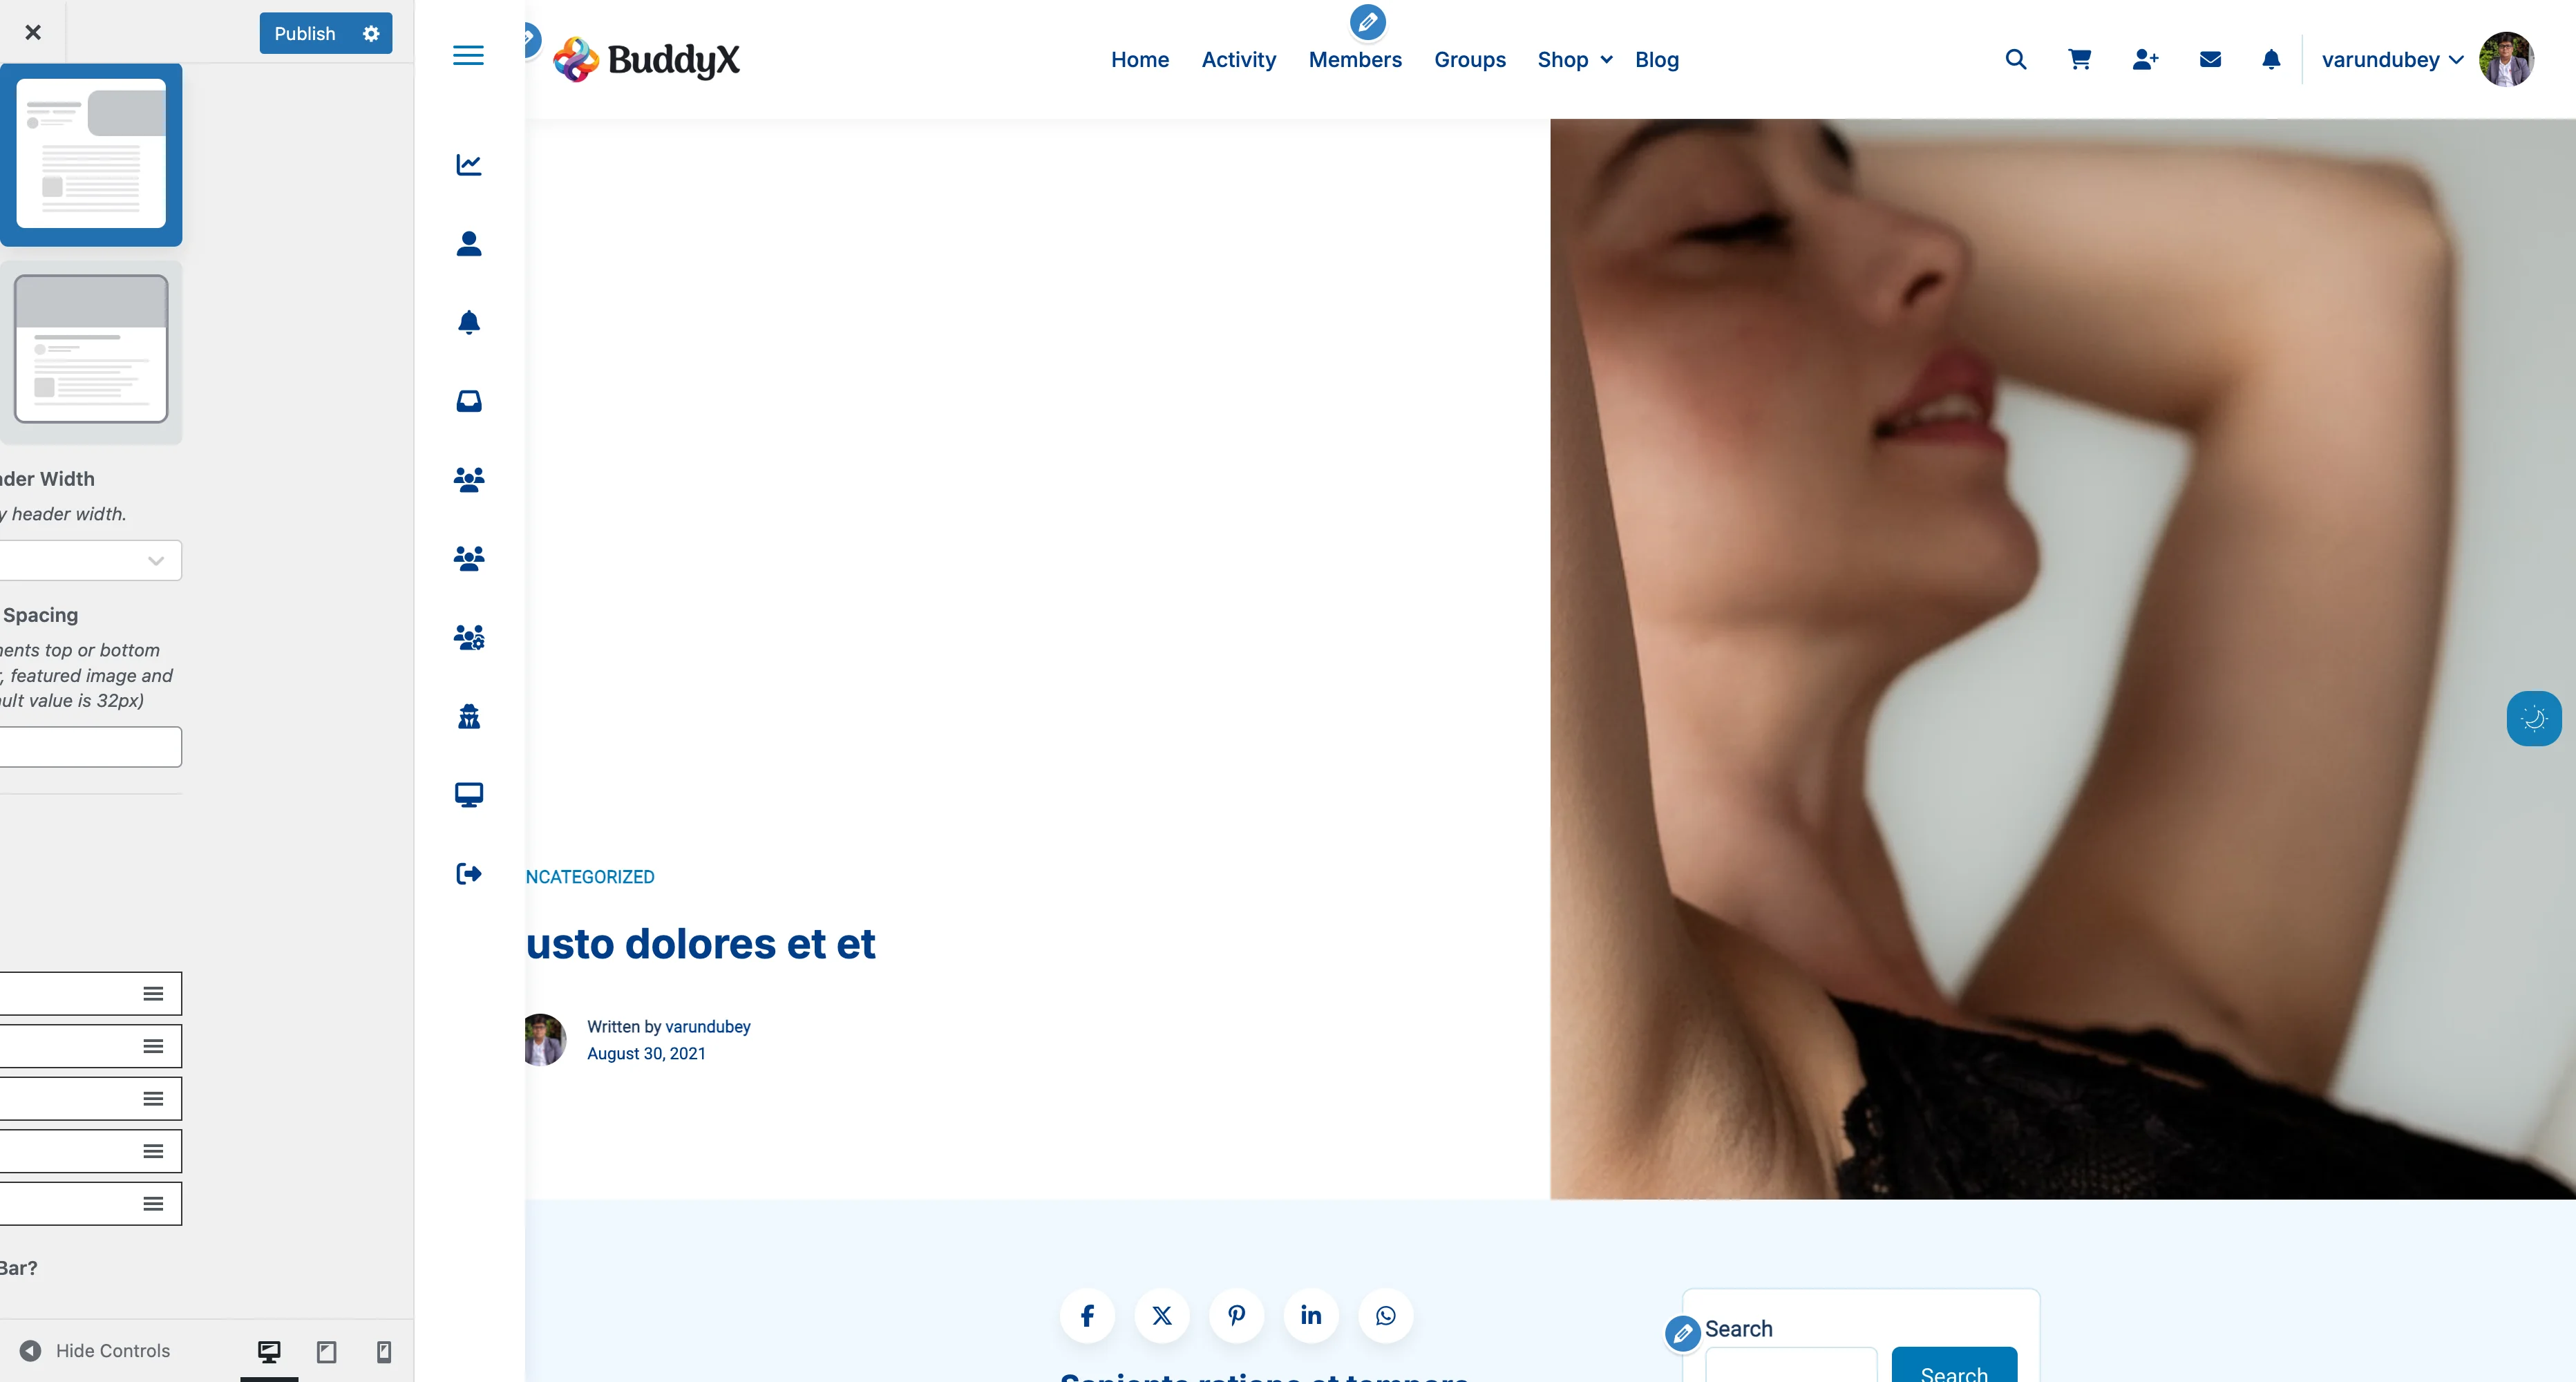Image resolution: width=2576 pixels, height=1382 pixels.
Task: Click the Search widget text input
Action: (x=1791, y=1366)
